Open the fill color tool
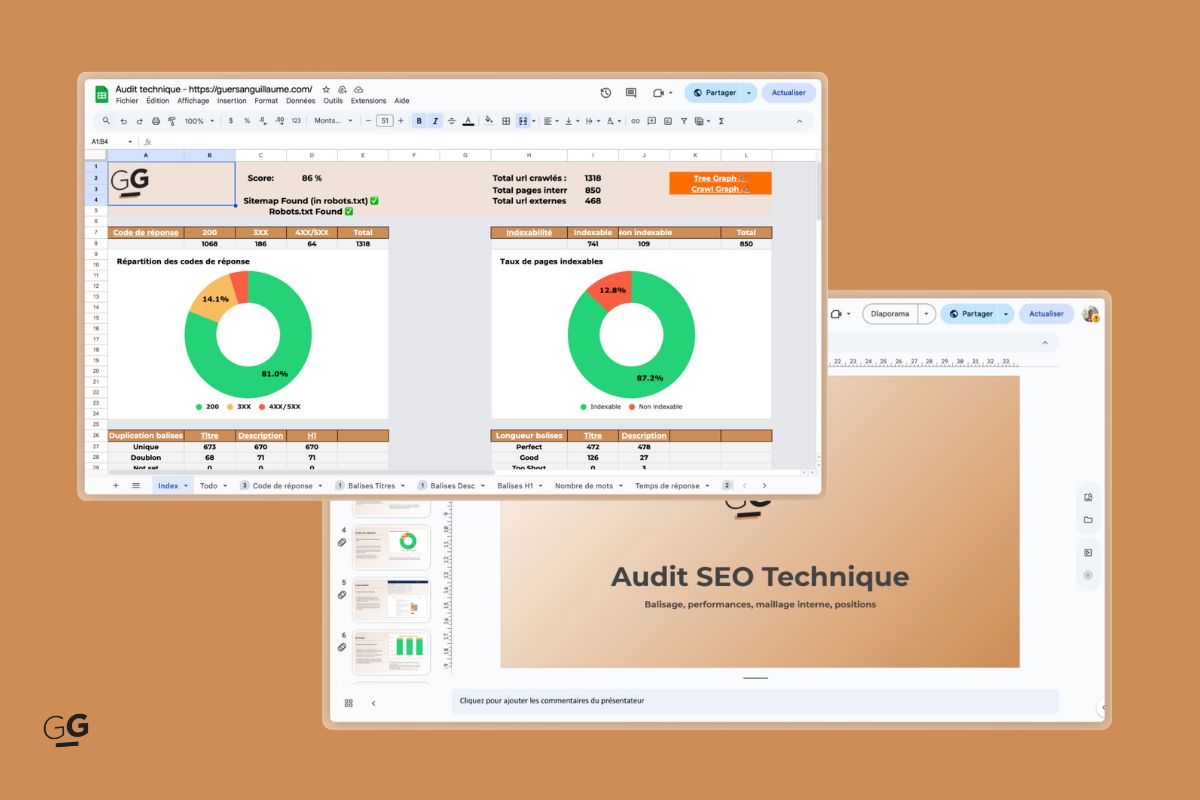Viewport: 1200px width, 800px height. pyautogui.click(x=488, y=121)
